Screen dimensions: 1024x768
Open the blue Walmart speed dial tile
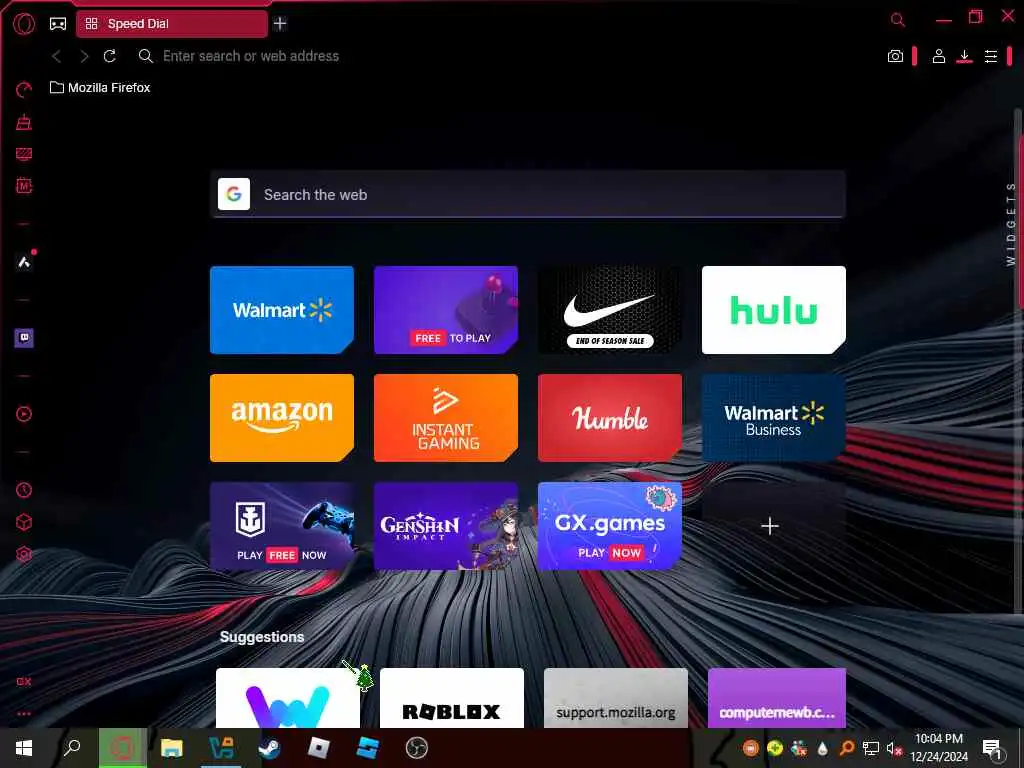[x=281, y=310]
